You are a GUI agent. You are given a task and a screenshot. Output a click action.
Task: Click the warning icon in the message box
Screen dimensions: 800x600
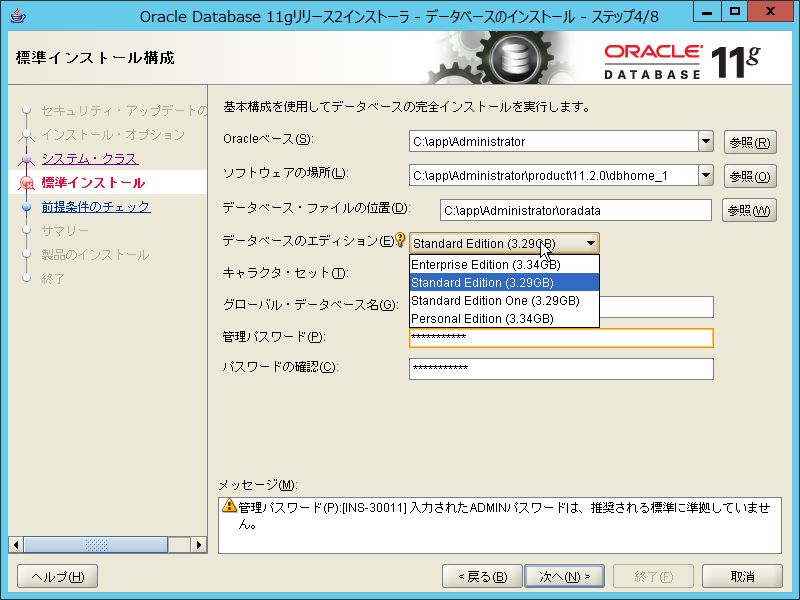pos(229,506)
